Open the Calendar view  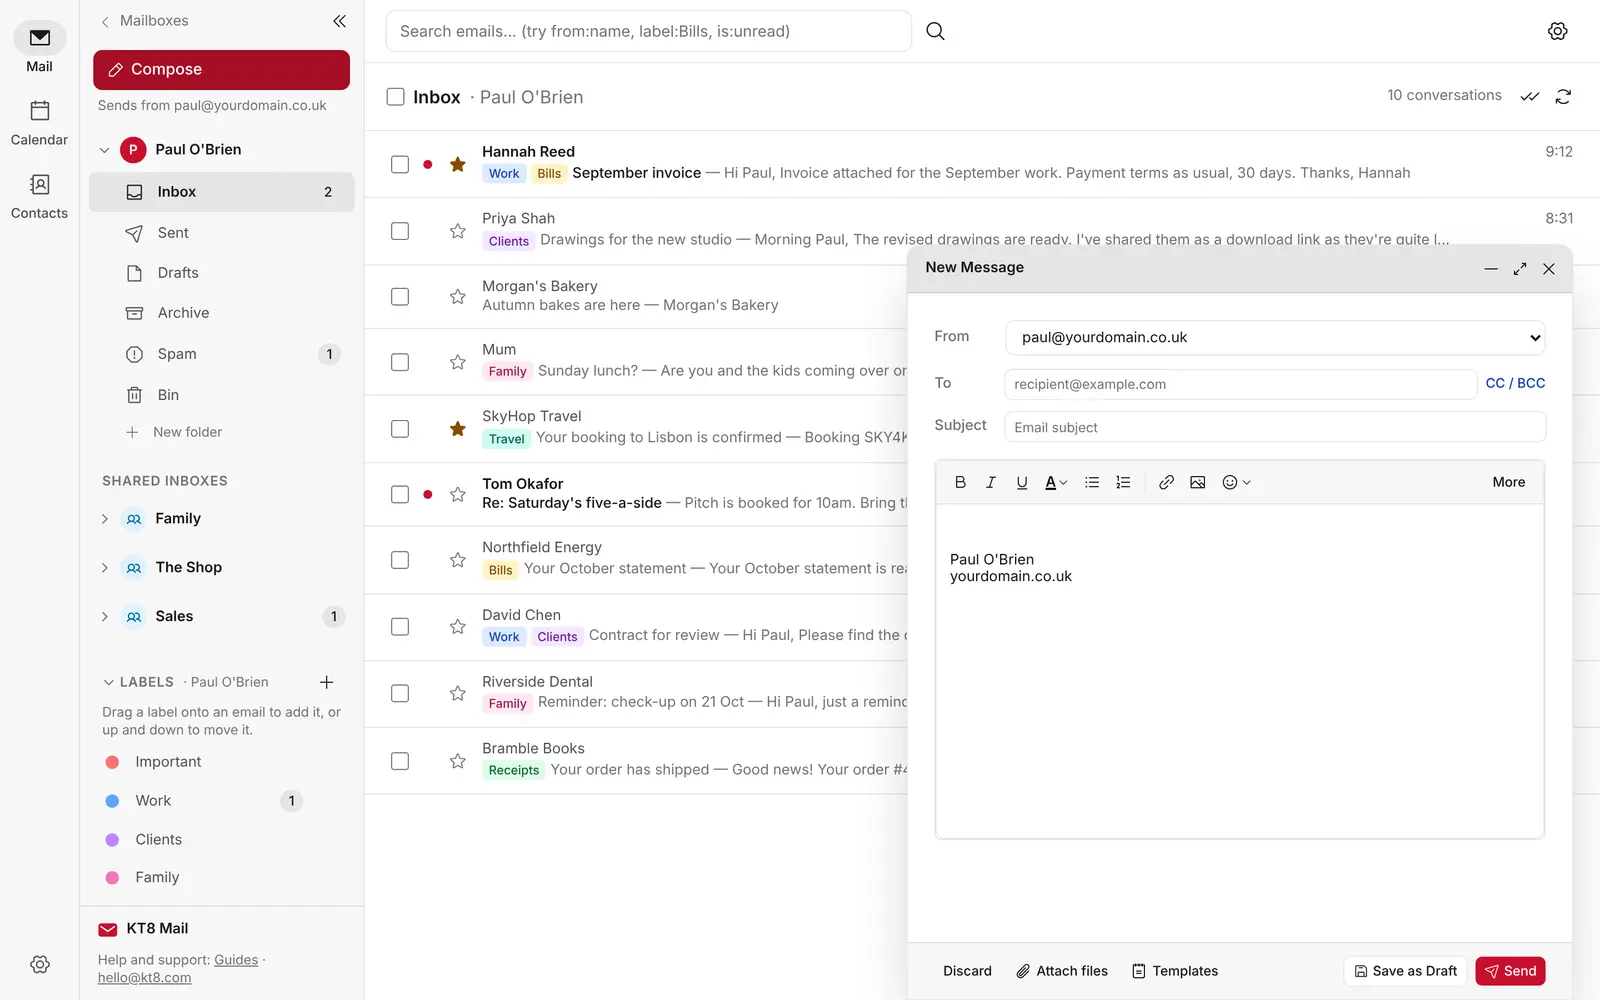pyautogui.click(x=39, y=121)
